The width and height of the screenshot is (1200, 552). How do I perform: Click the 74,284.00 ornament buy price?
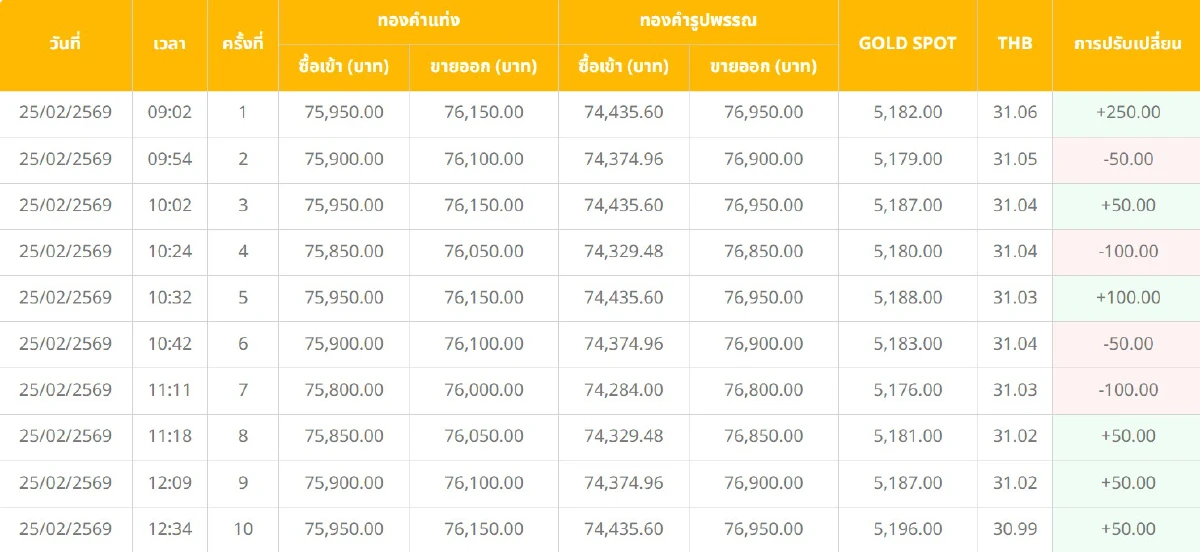pos(623,390)
